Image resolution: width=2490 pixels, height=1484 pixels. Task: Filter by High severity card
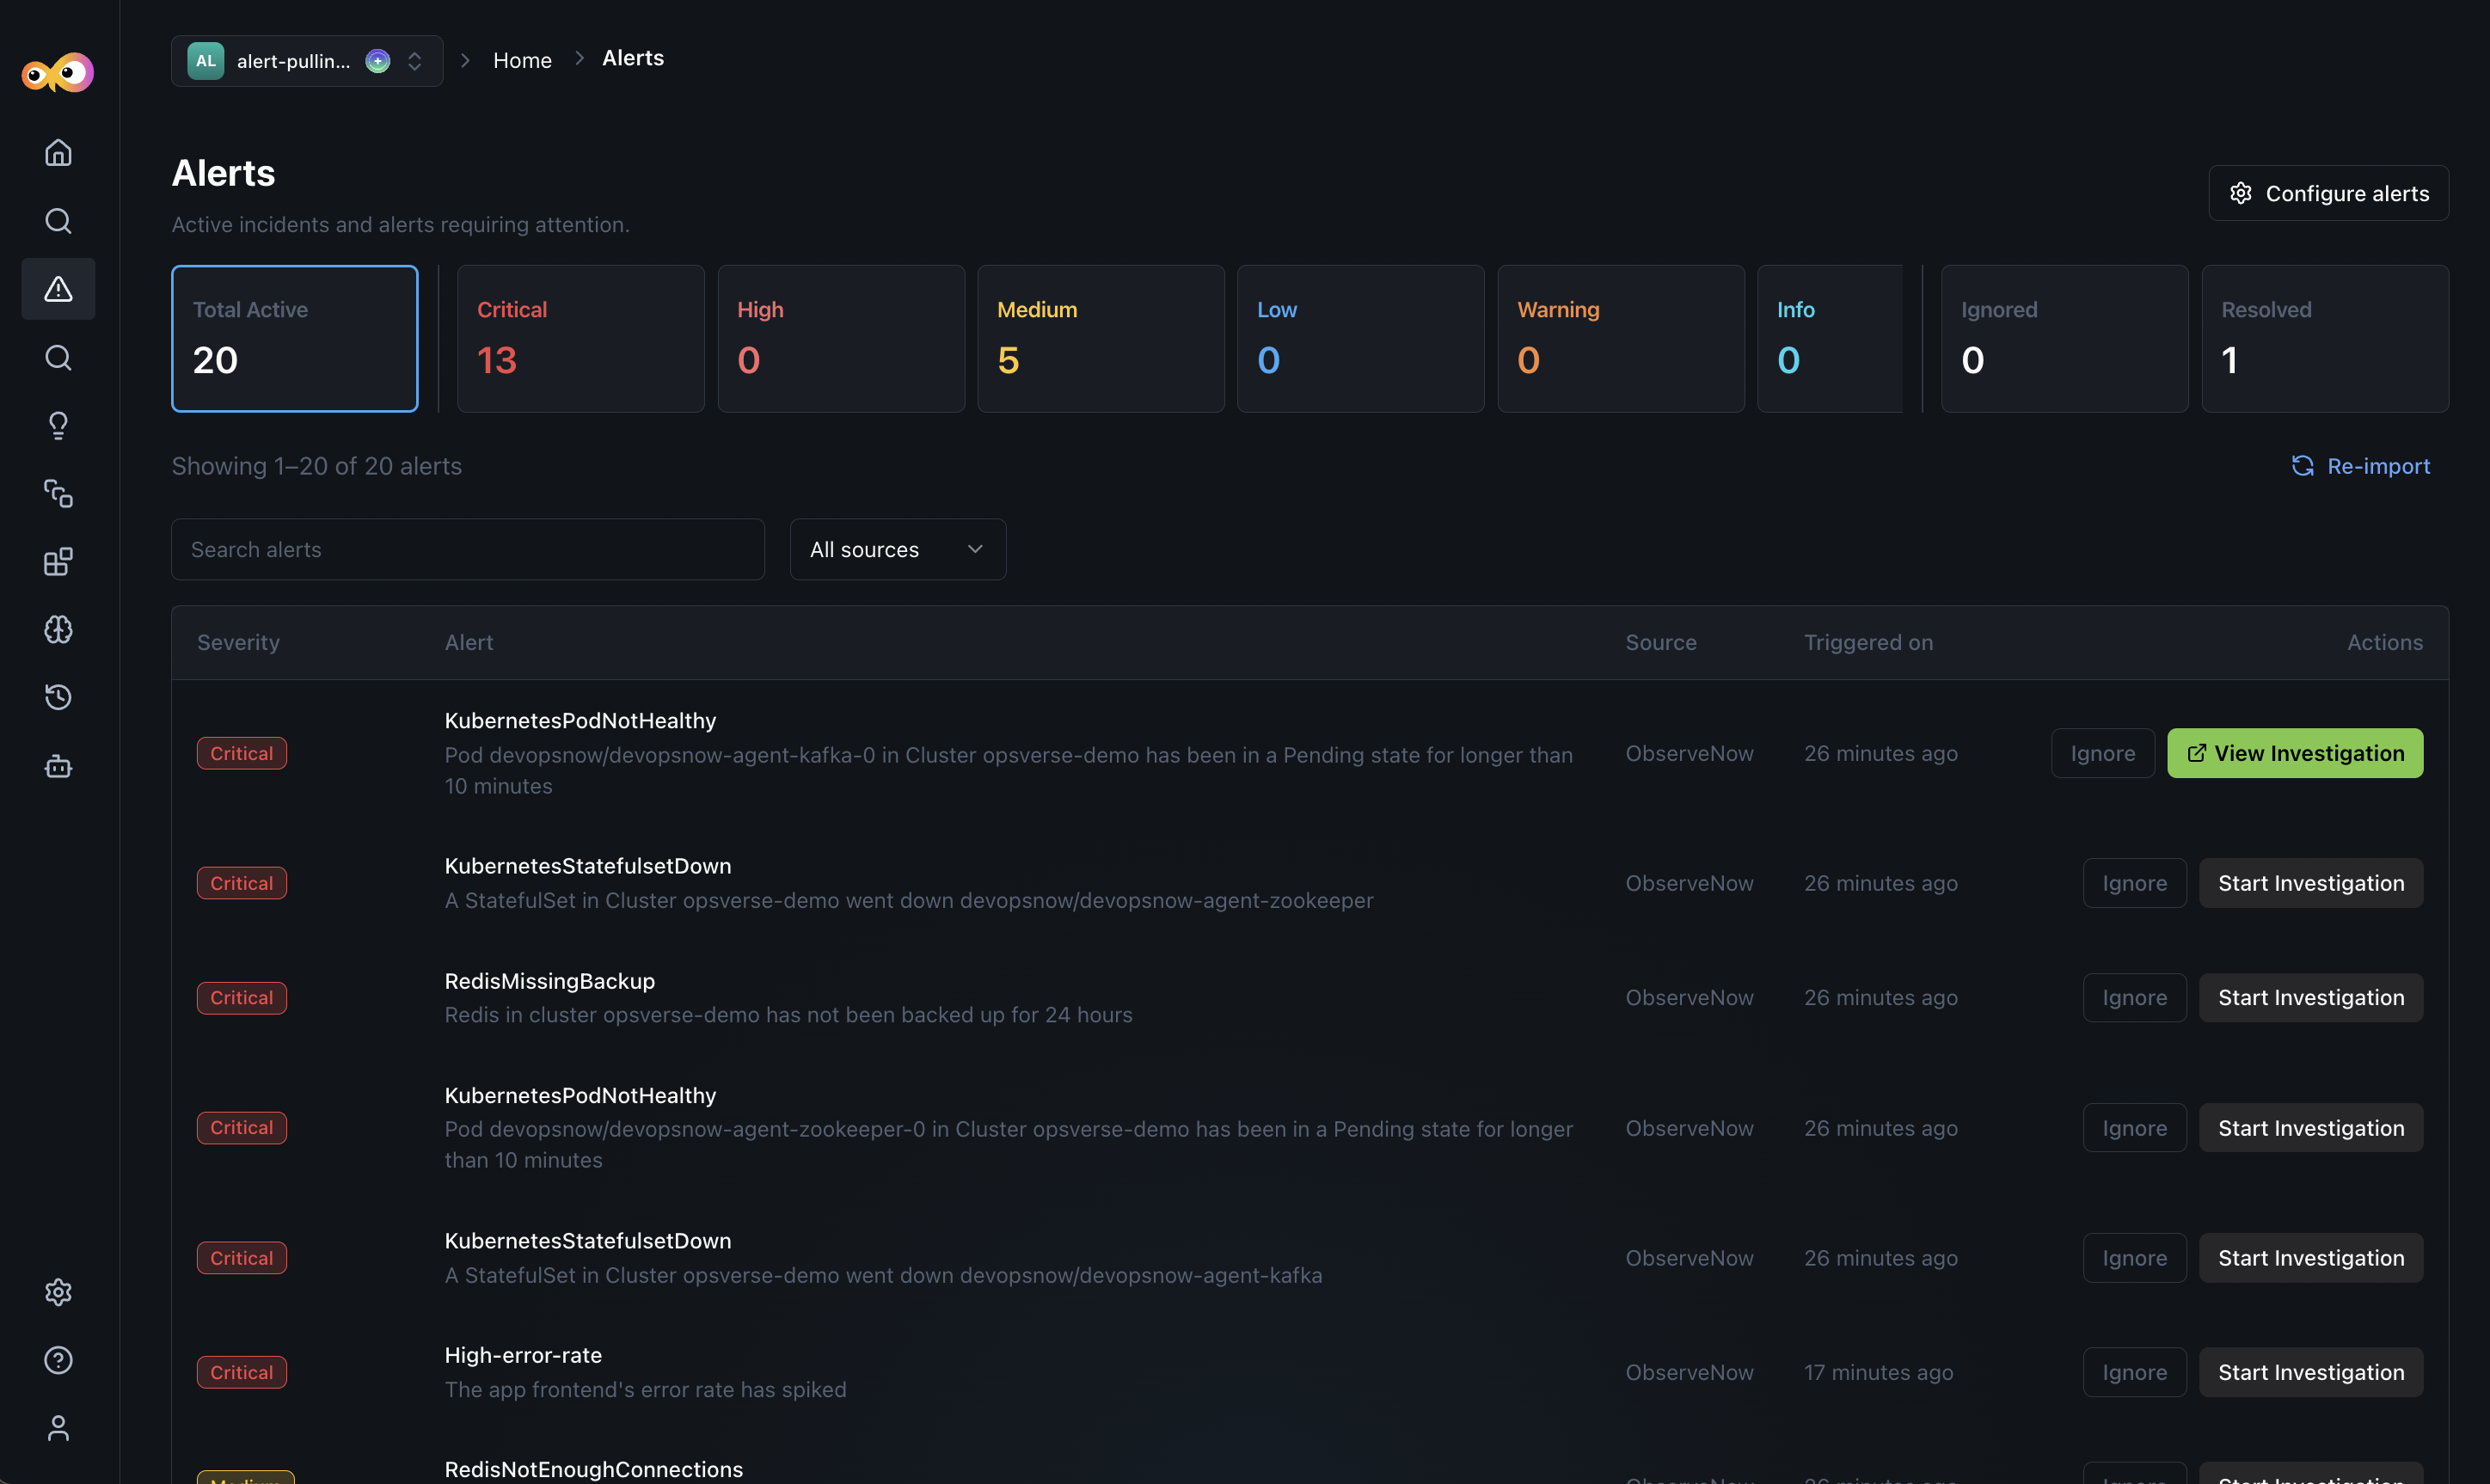click(x=841, y=338)
